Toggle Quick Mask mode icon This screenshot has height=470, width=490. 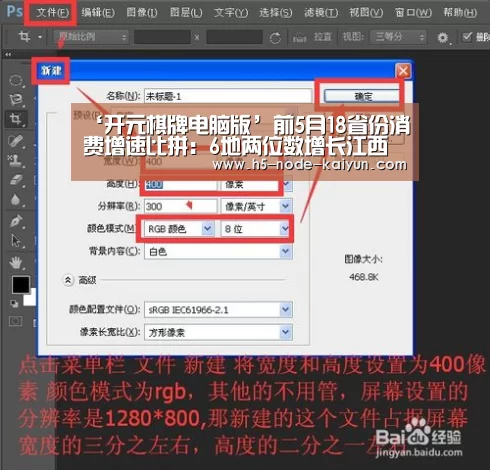click(x=15, y=321)
